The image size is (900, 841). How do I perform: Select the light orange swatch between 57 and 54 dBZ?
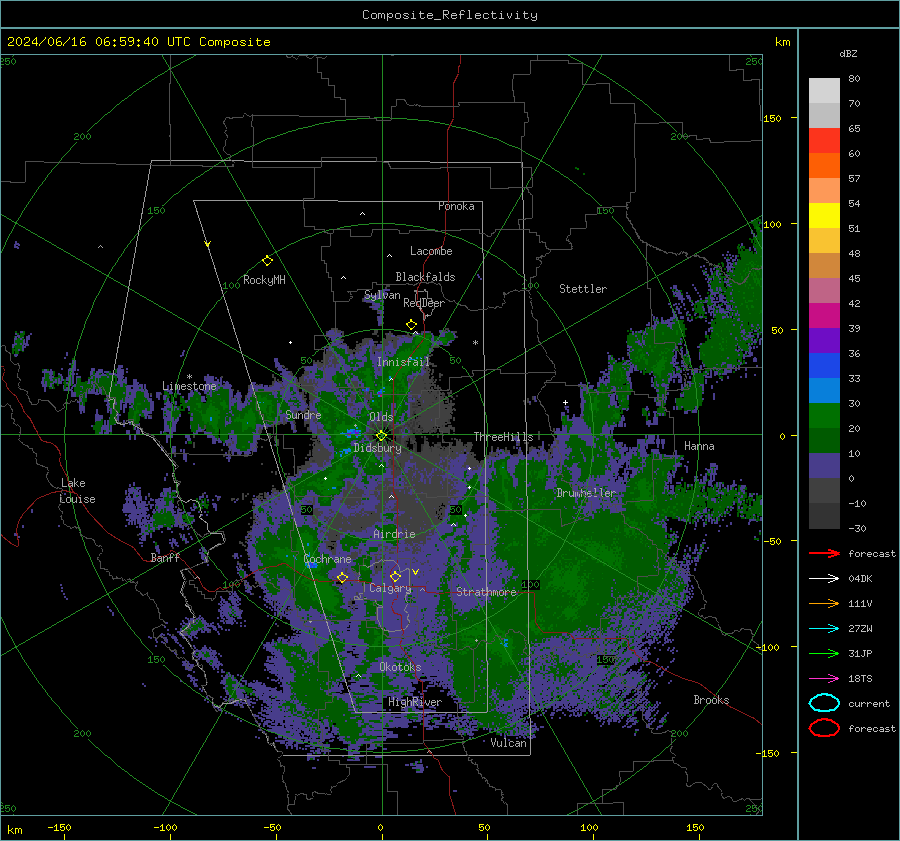(x=824, y=191)
